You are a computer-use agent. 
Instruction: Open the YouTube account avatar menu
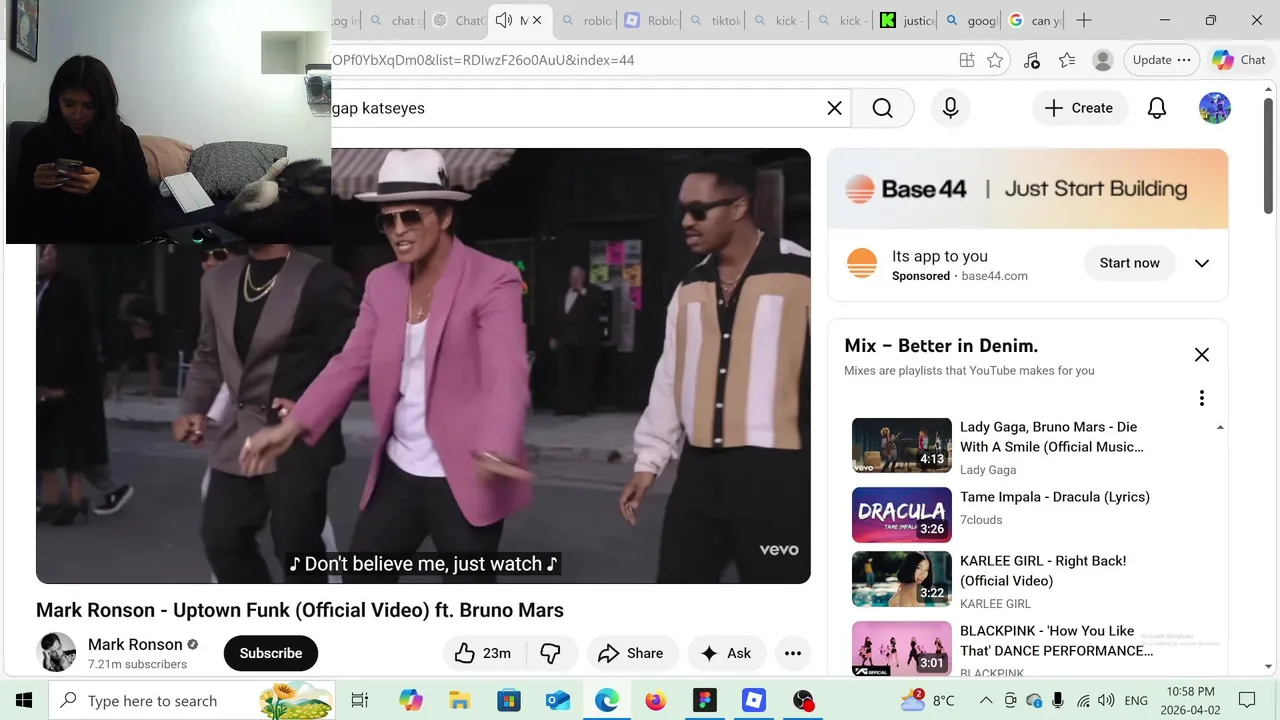click(x=1215, y=108)
